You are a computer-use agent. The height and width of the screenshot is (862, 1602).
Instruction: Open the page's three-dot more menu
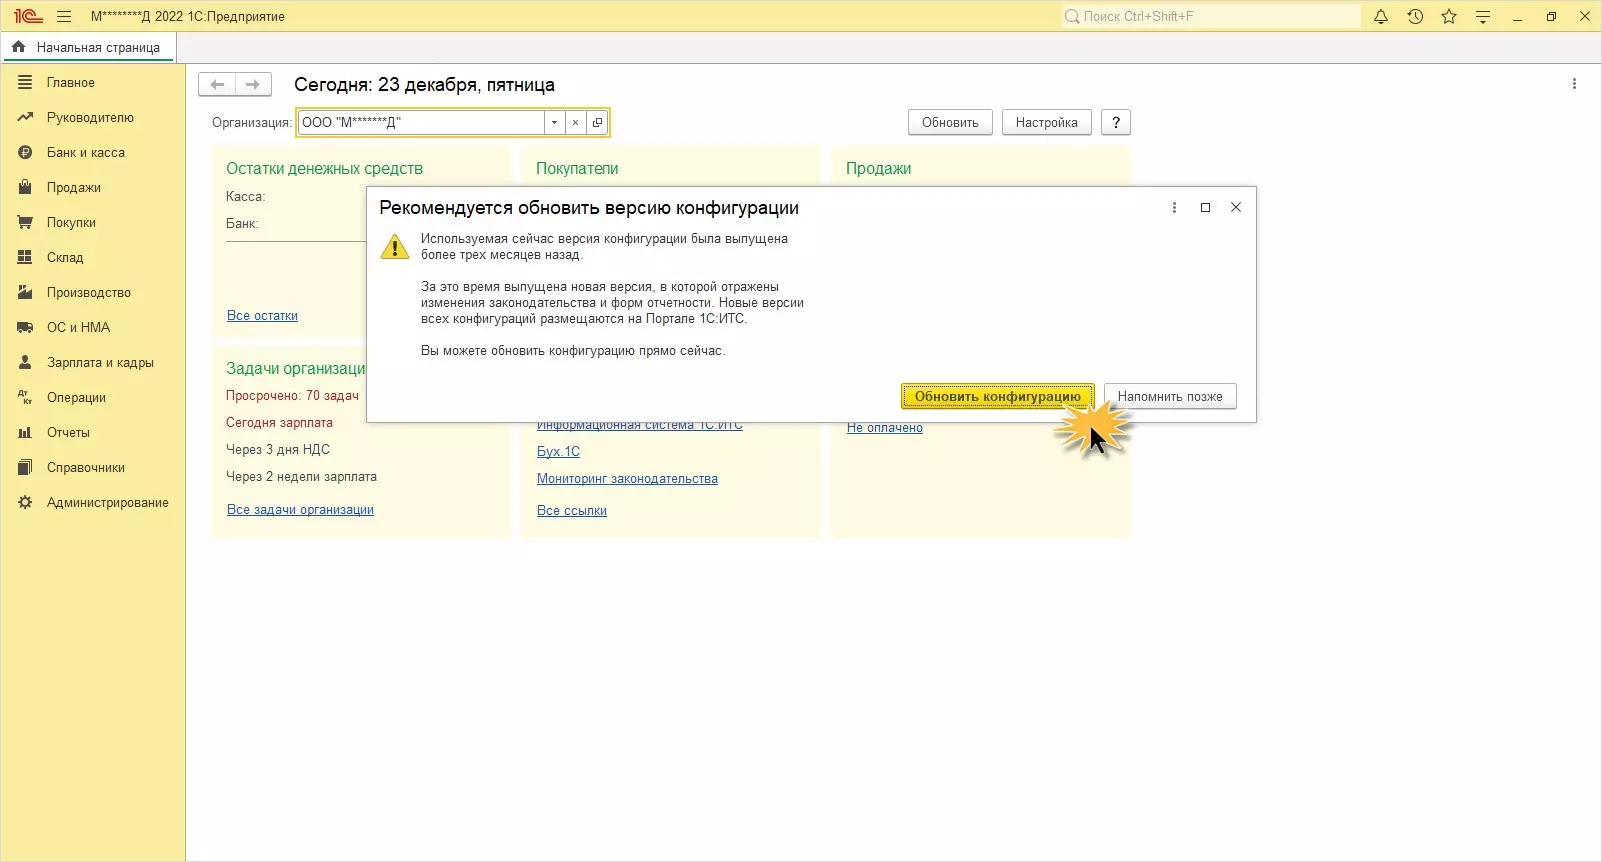(1574, 84)
